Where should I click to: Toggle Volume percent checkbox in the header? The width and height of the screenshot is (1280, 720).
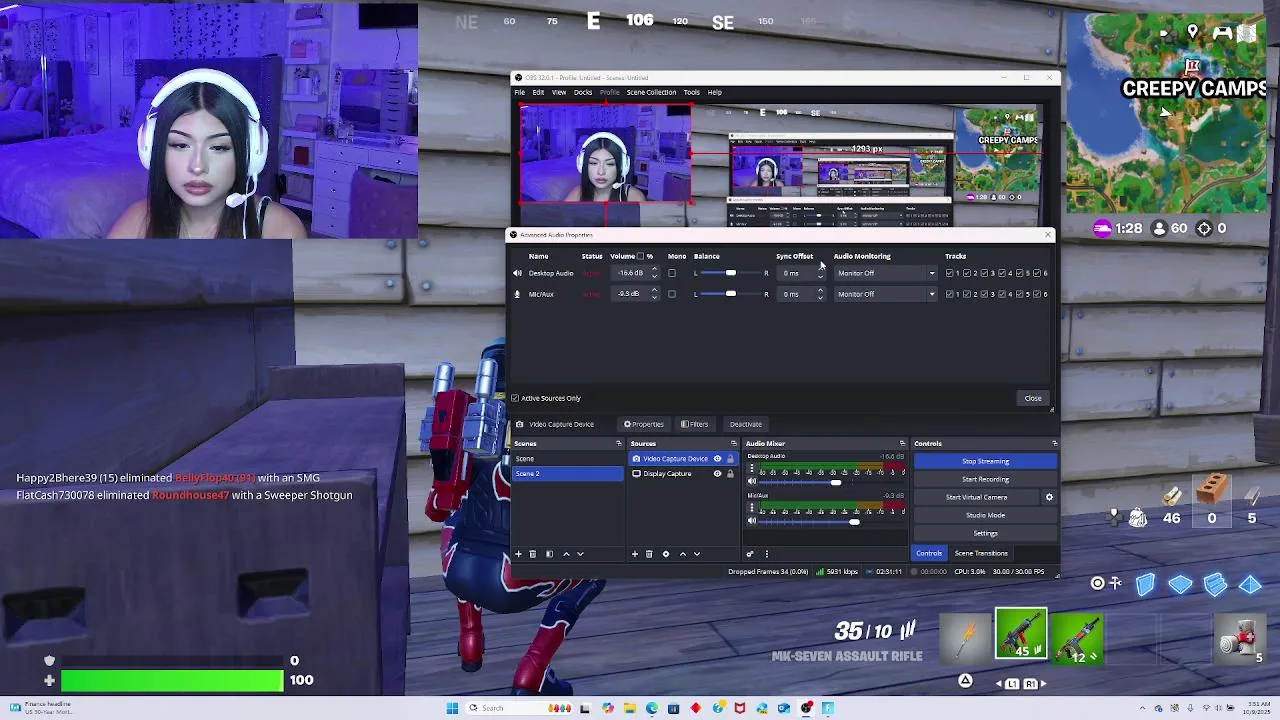(x=641, y=256)
